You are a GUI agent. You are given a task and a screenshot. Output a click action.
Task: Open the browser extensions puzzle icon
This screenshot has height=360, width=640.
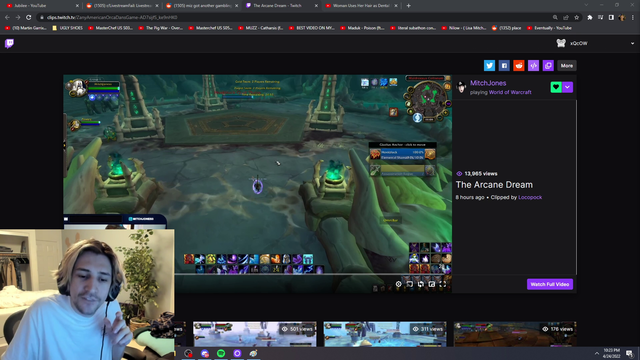[x=589, y=18]
